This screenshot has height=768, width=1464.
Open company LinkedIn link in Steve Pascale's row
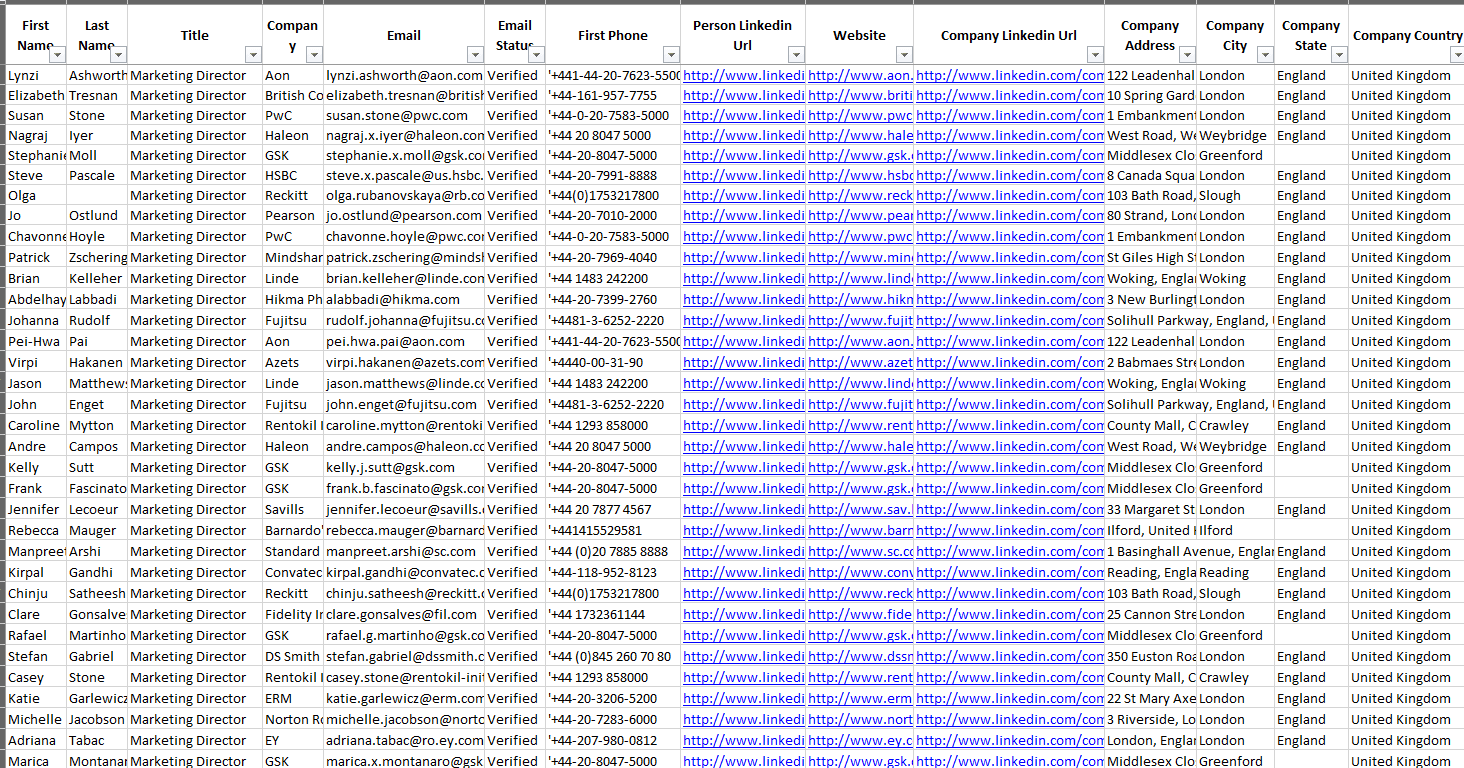pyautogui.click(x=1009, y=176)
